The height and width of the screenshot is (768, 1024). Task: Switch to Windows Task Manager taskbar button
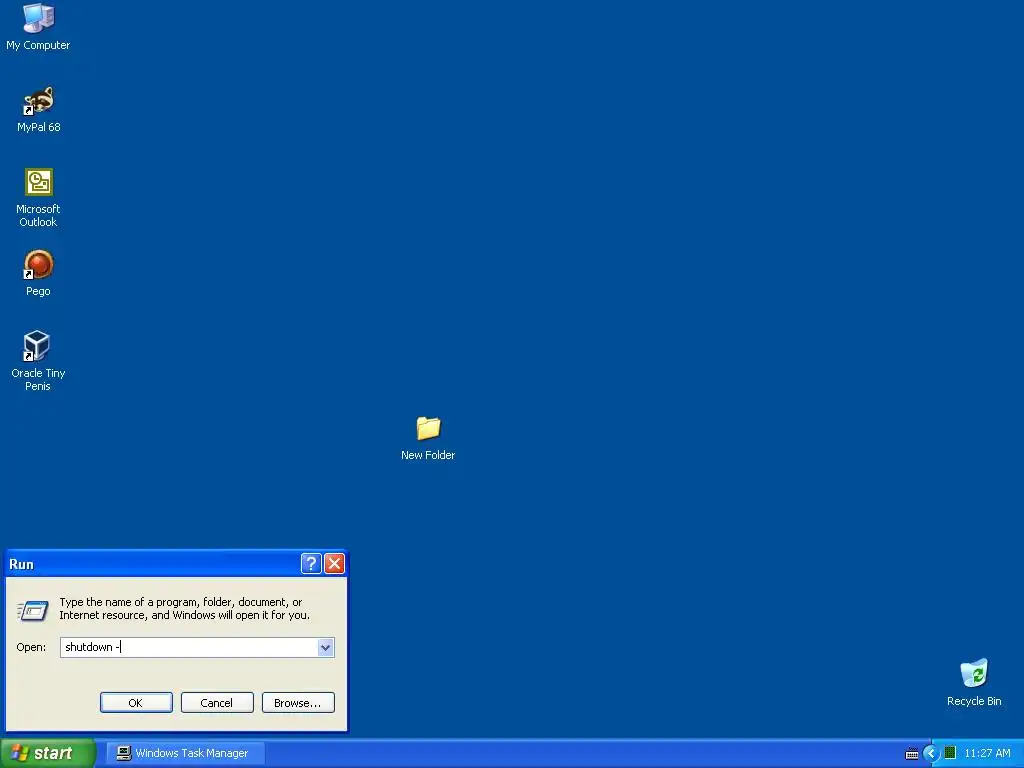[x=185, y=753]
